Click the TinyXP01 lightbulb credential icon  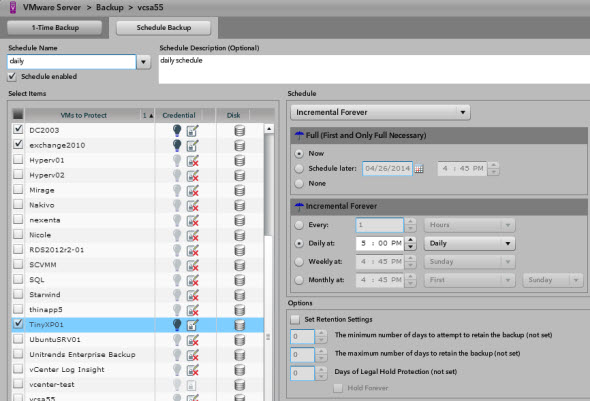click(177, 325)
